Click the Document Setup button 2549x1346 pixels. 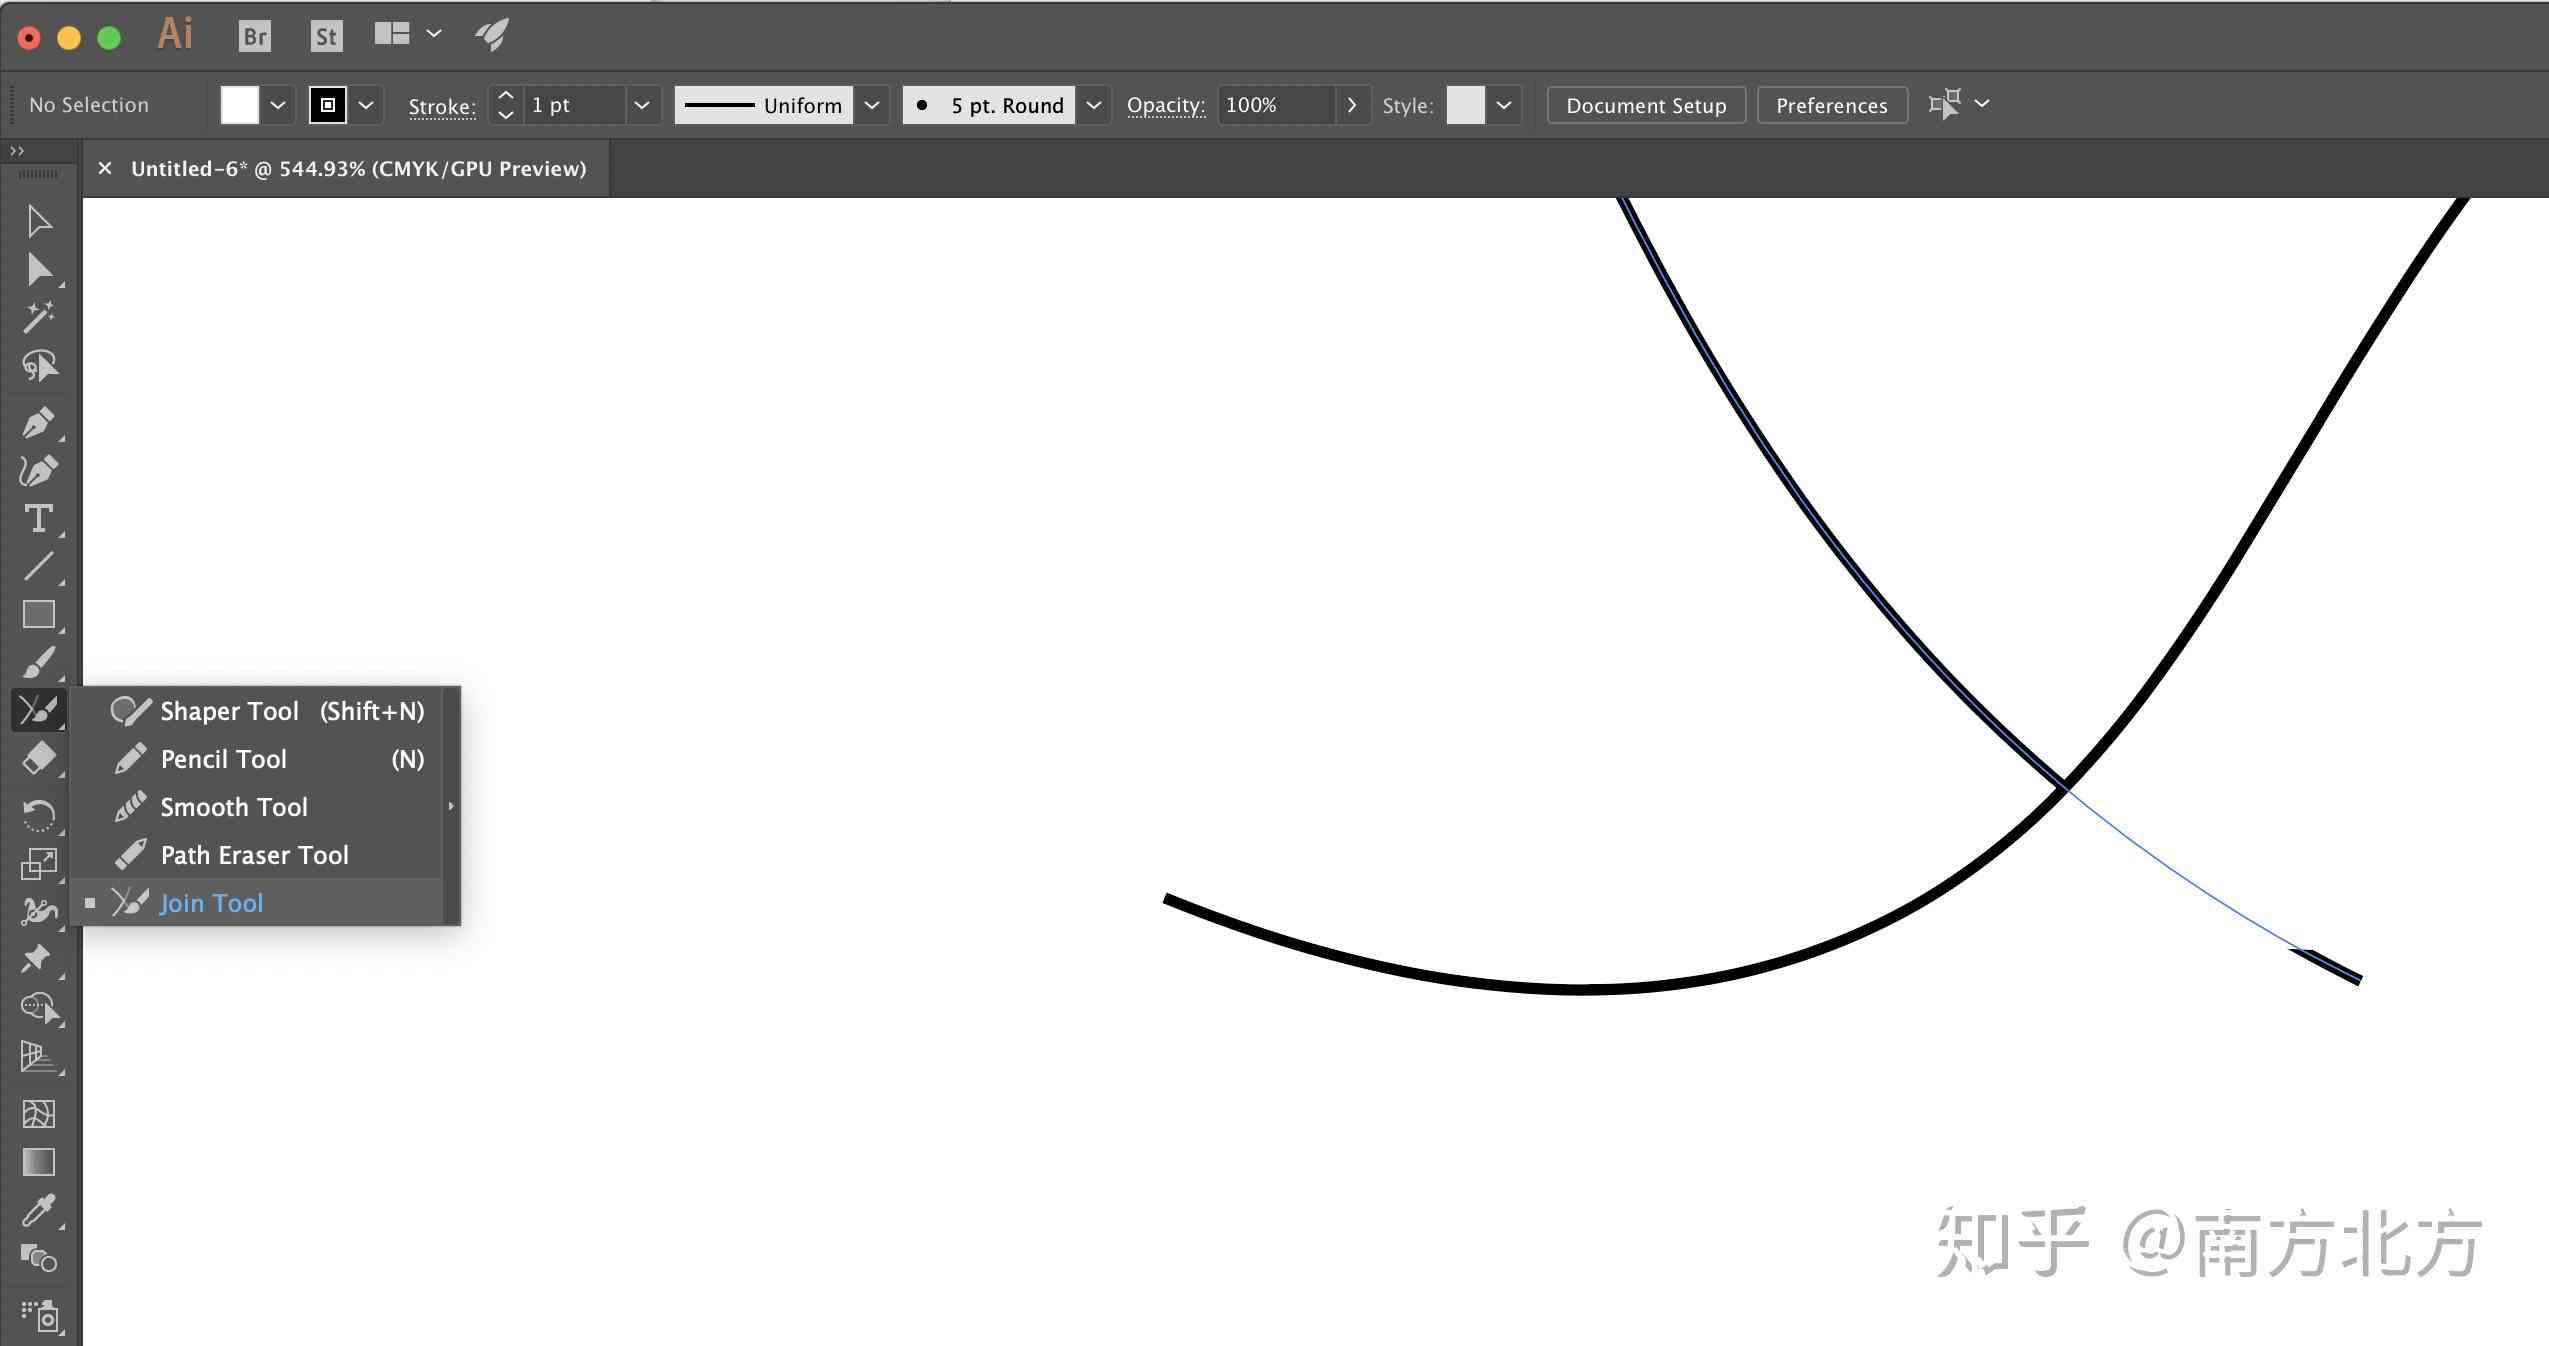click(x=1645, y=105)
